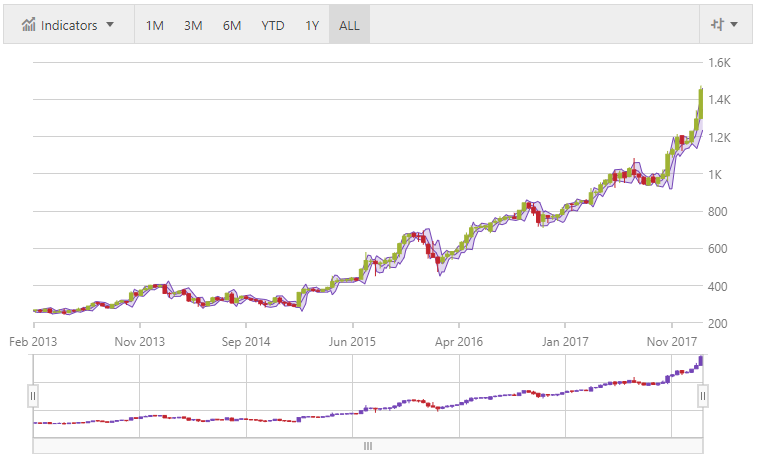Click the Feb 2013 axis label
Viewport: 759px width, 463px height.
tap(33, 342)
